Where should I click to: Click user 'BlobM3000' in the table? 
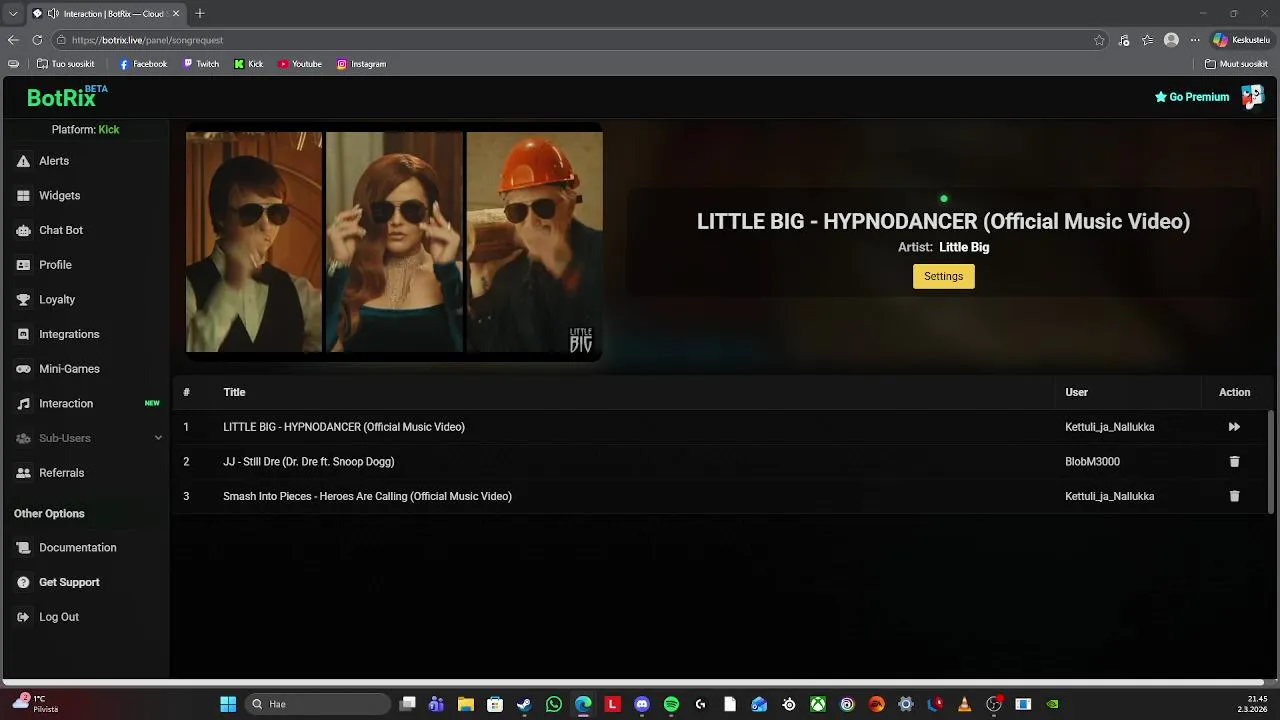click(x=1092, y=462)
